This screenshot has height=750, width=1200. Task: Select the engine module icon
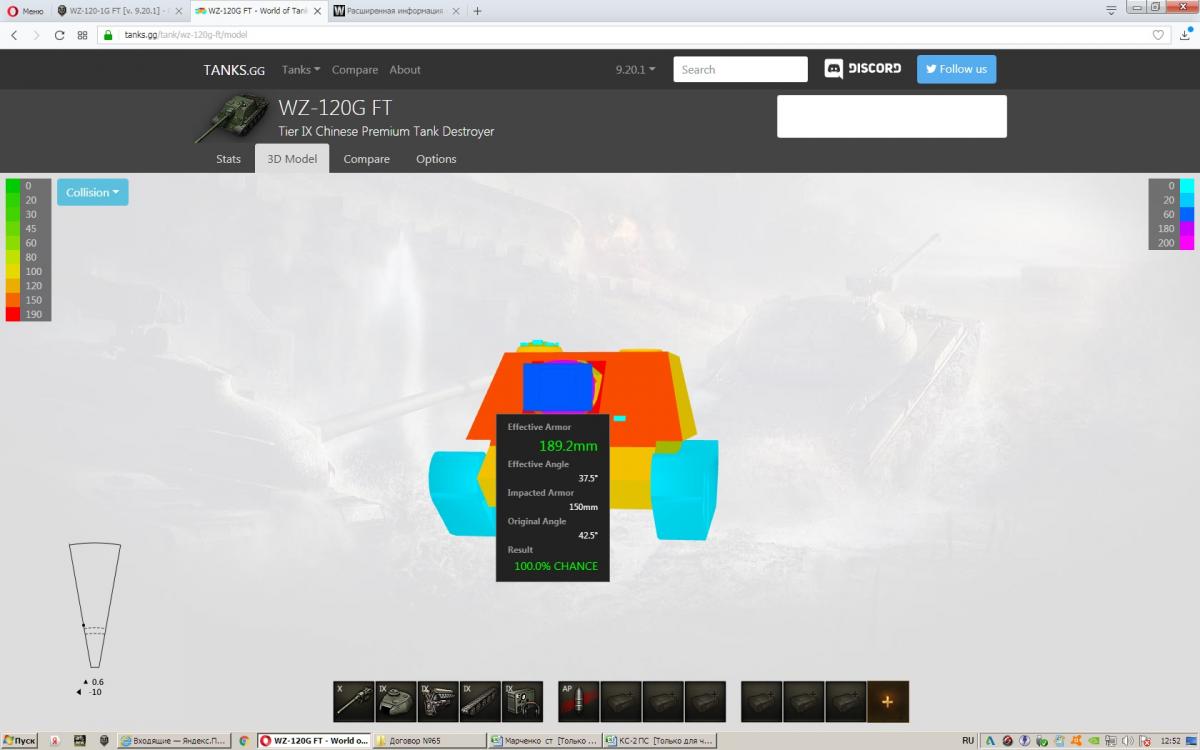tap(437, 701)
